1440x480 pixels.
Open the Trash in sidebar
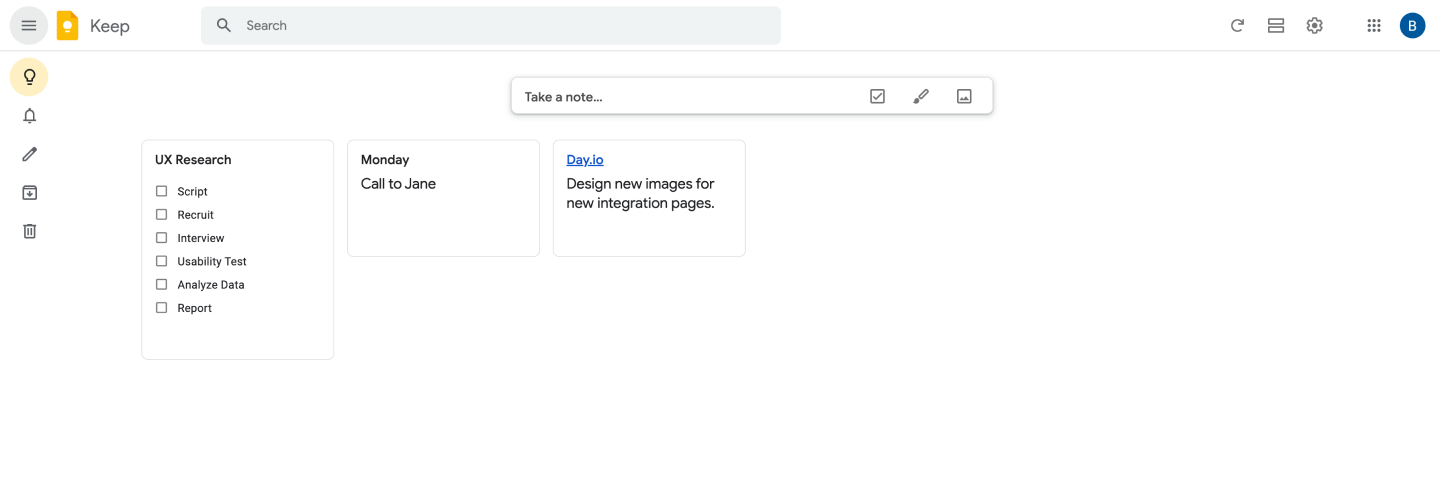pos(30,231)
